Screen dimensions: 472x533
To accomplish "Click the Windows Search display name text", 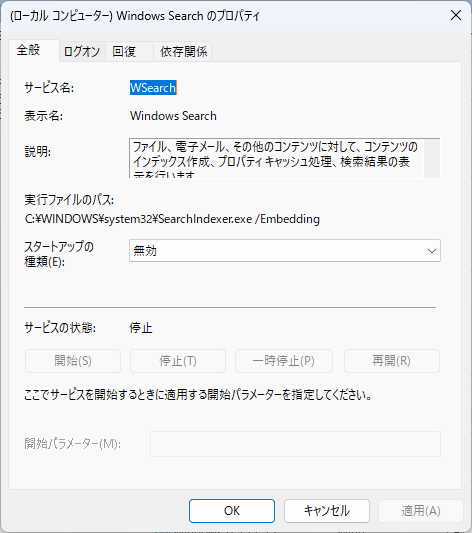I will tap(173, 116).
